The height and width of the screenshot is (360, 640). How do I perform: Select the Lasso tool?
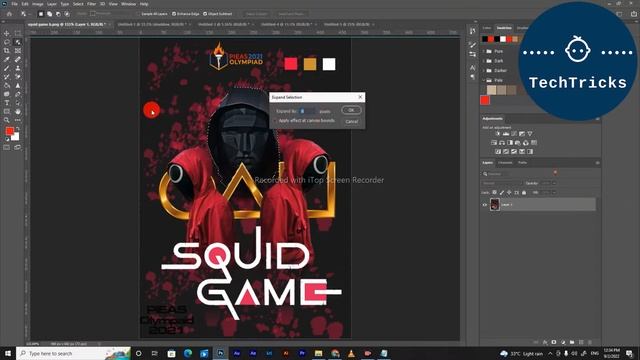[7, 42]
